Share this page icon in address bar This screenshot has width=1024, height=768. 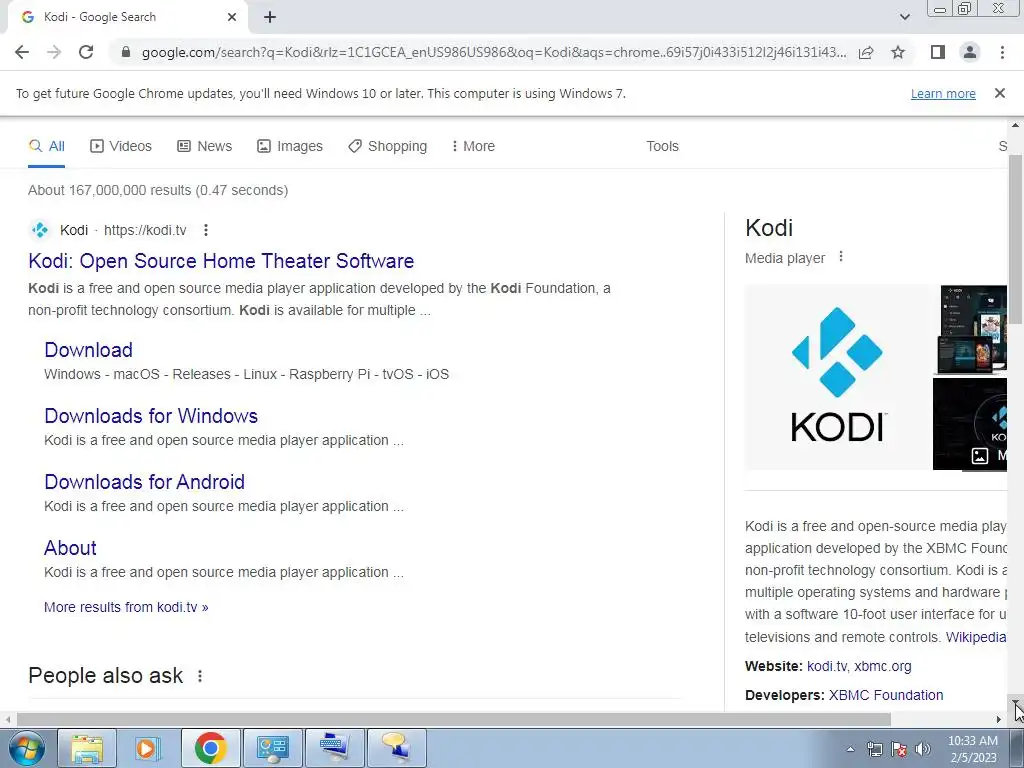pos(866,52)
